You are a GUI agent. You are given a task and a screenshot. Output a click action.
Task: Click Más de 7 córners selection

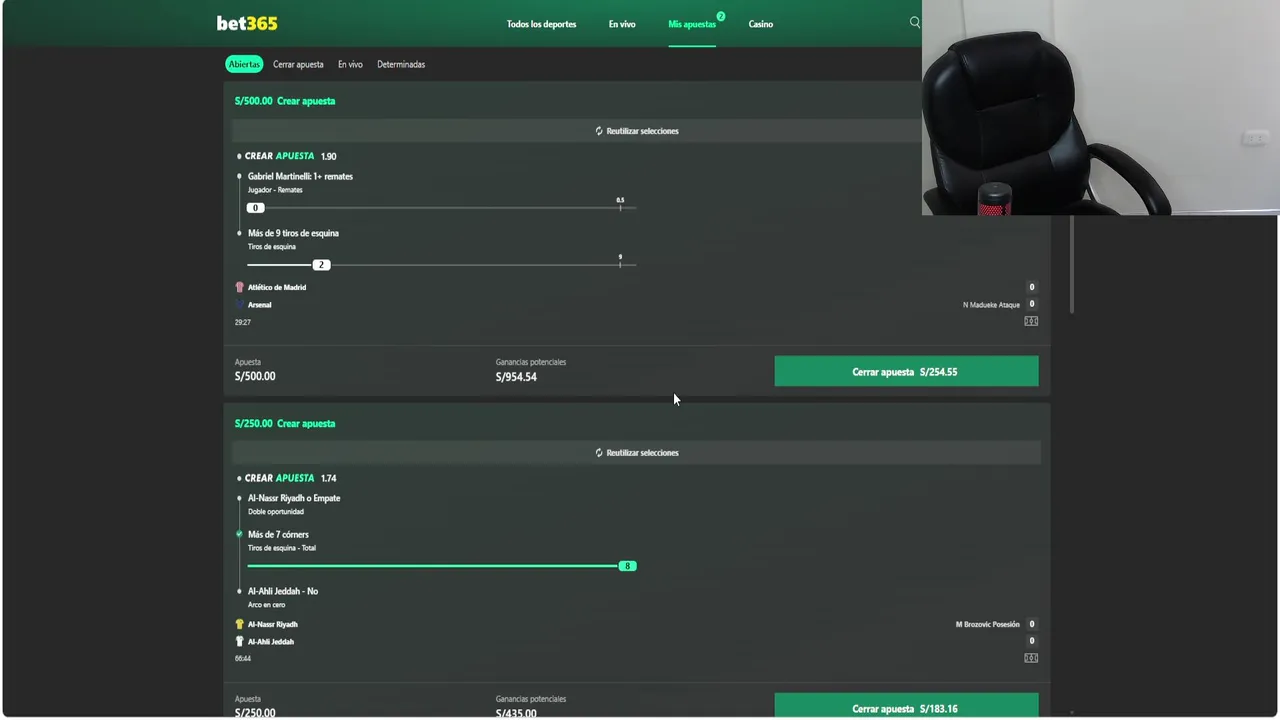[x=278, y=534]
